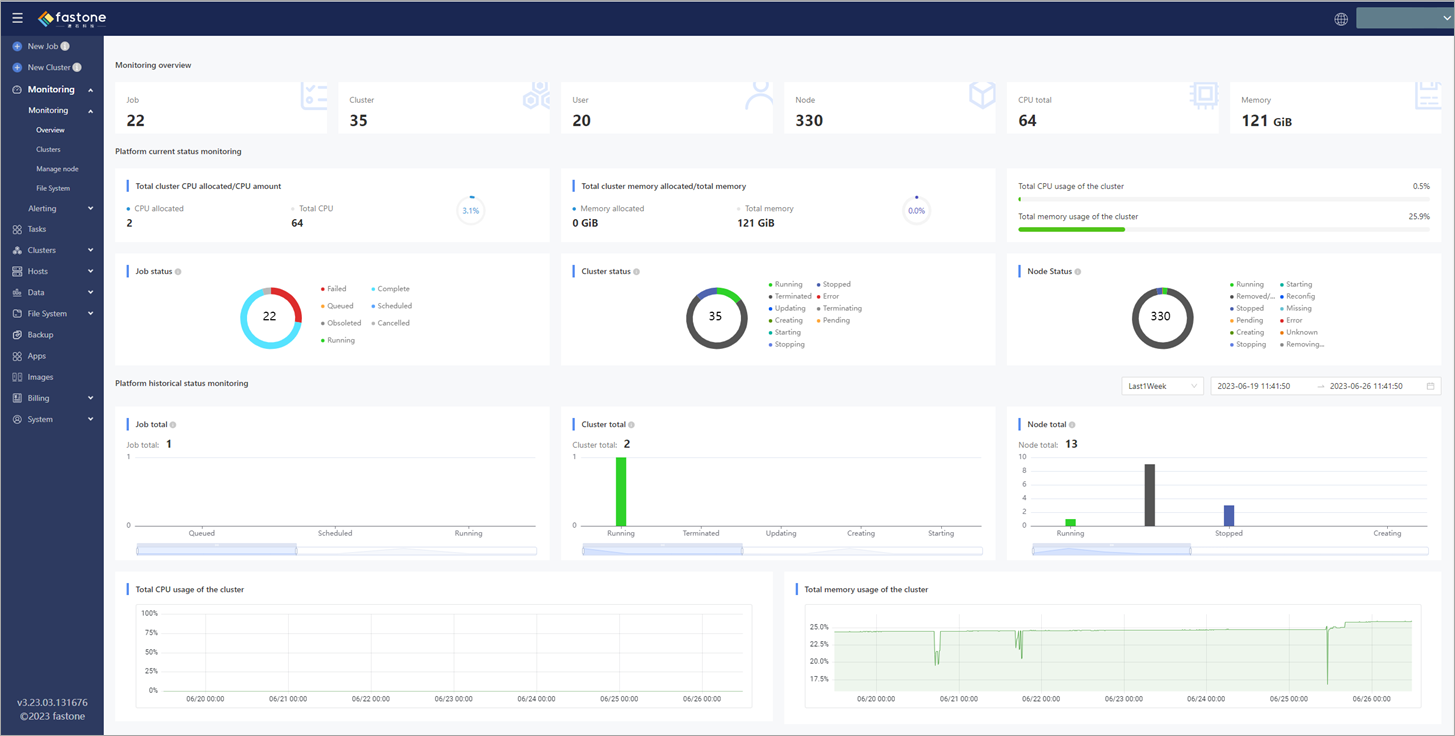Click the tall green Running bar in Cluster total
The width and height of the screenshot is (1455, 736).
(x=621, y=491)
